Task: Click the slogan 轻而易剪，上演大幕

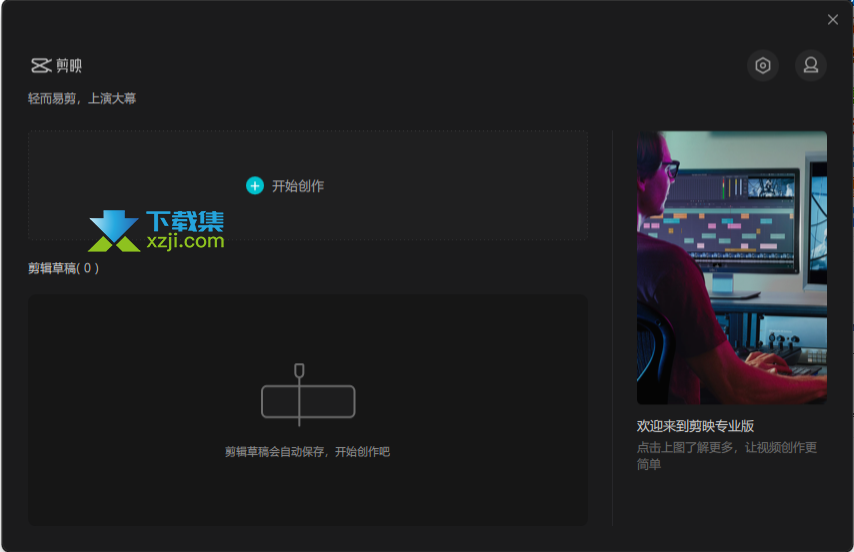Action: coord(82,99)
